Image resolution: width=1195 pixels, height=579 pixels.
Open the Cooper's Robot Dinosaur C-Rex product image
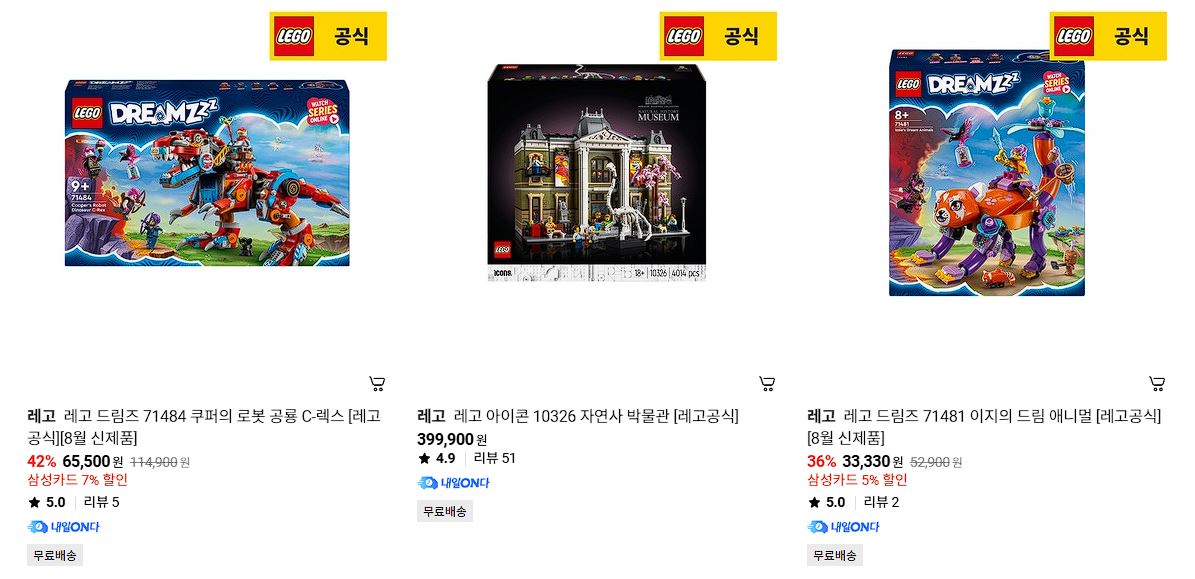pyautogui.click(x=207, y=173)
